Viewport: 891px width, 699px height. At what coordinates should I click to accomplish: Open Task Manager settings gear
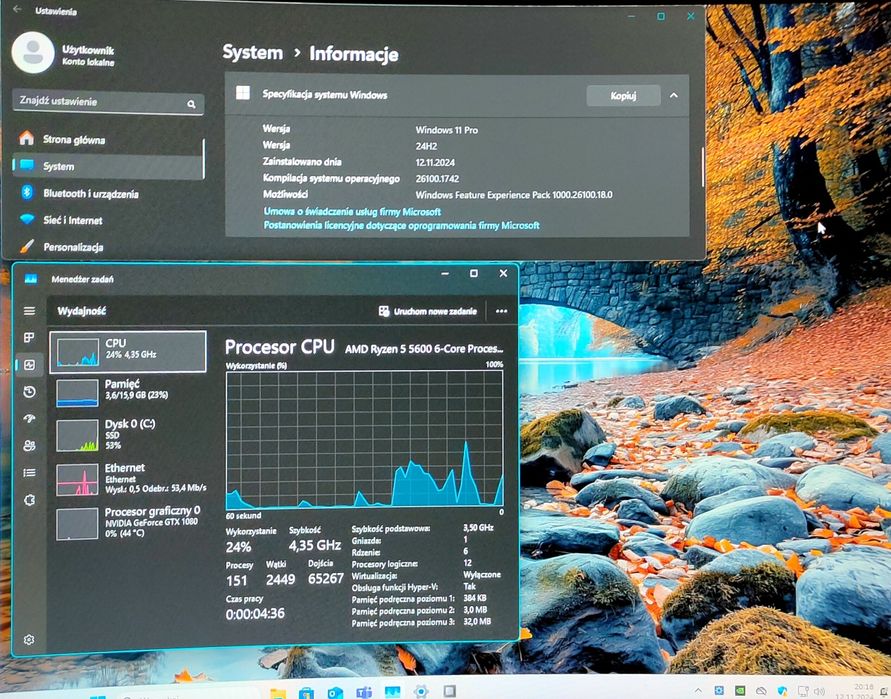[29, 639]
